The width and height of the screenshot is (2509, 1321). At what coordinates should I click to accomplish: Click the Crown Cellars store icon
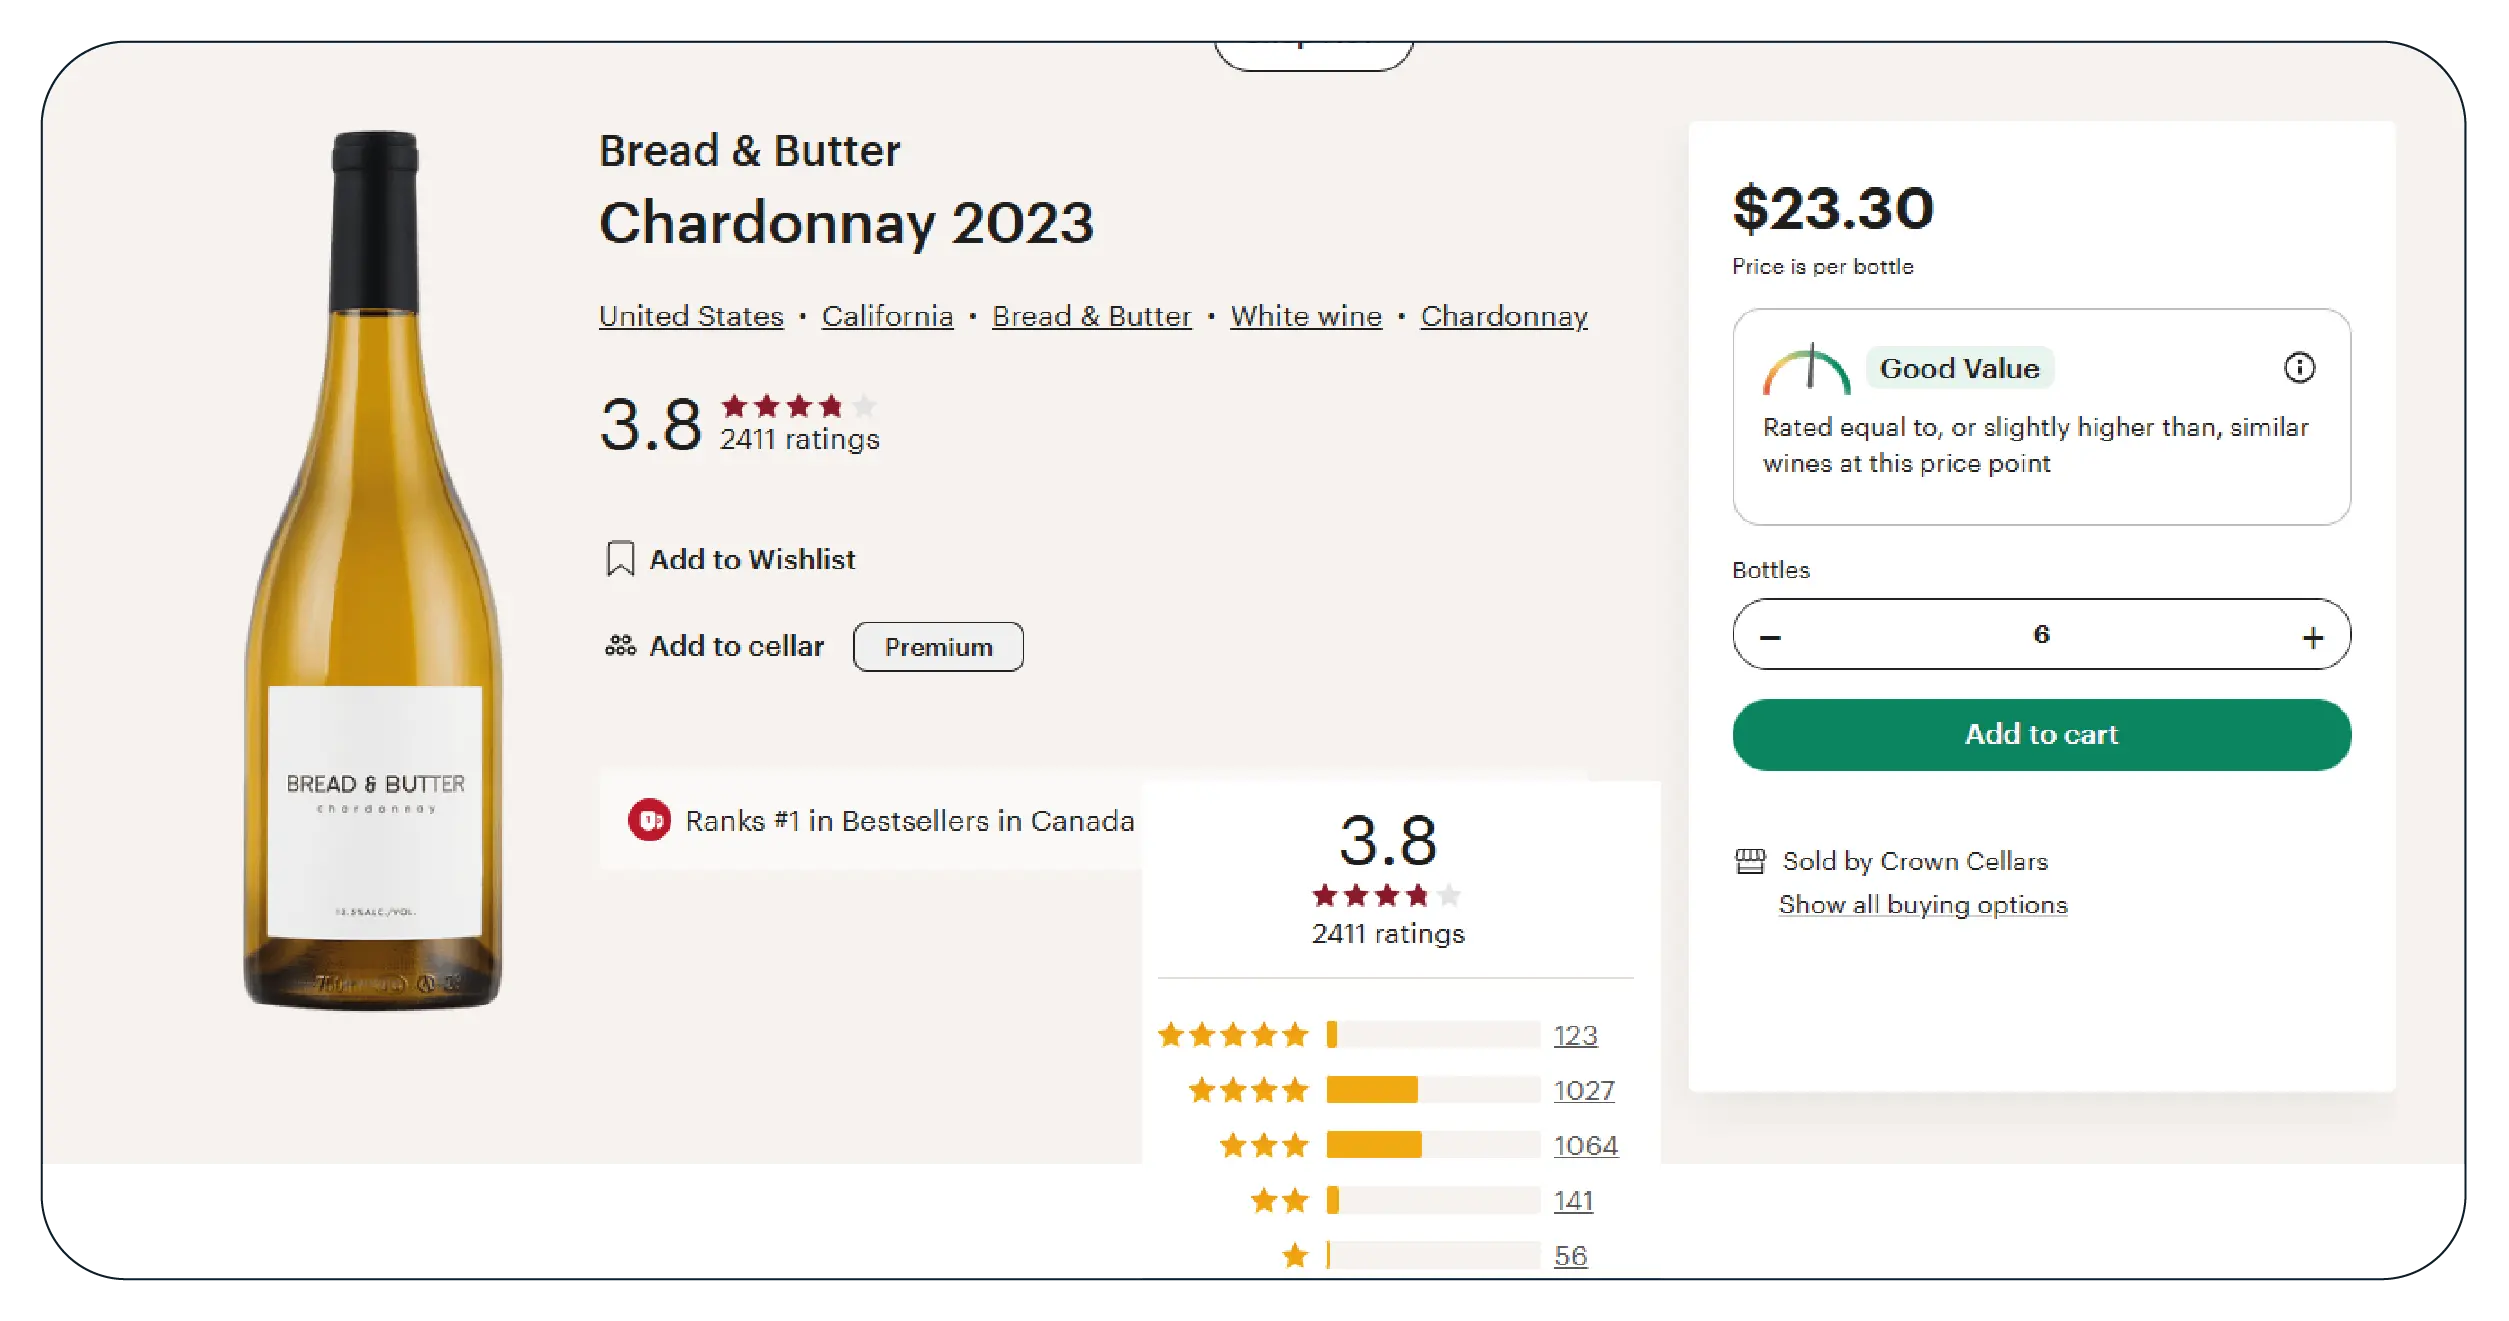pyautogui.click(x=1750, y=860)
